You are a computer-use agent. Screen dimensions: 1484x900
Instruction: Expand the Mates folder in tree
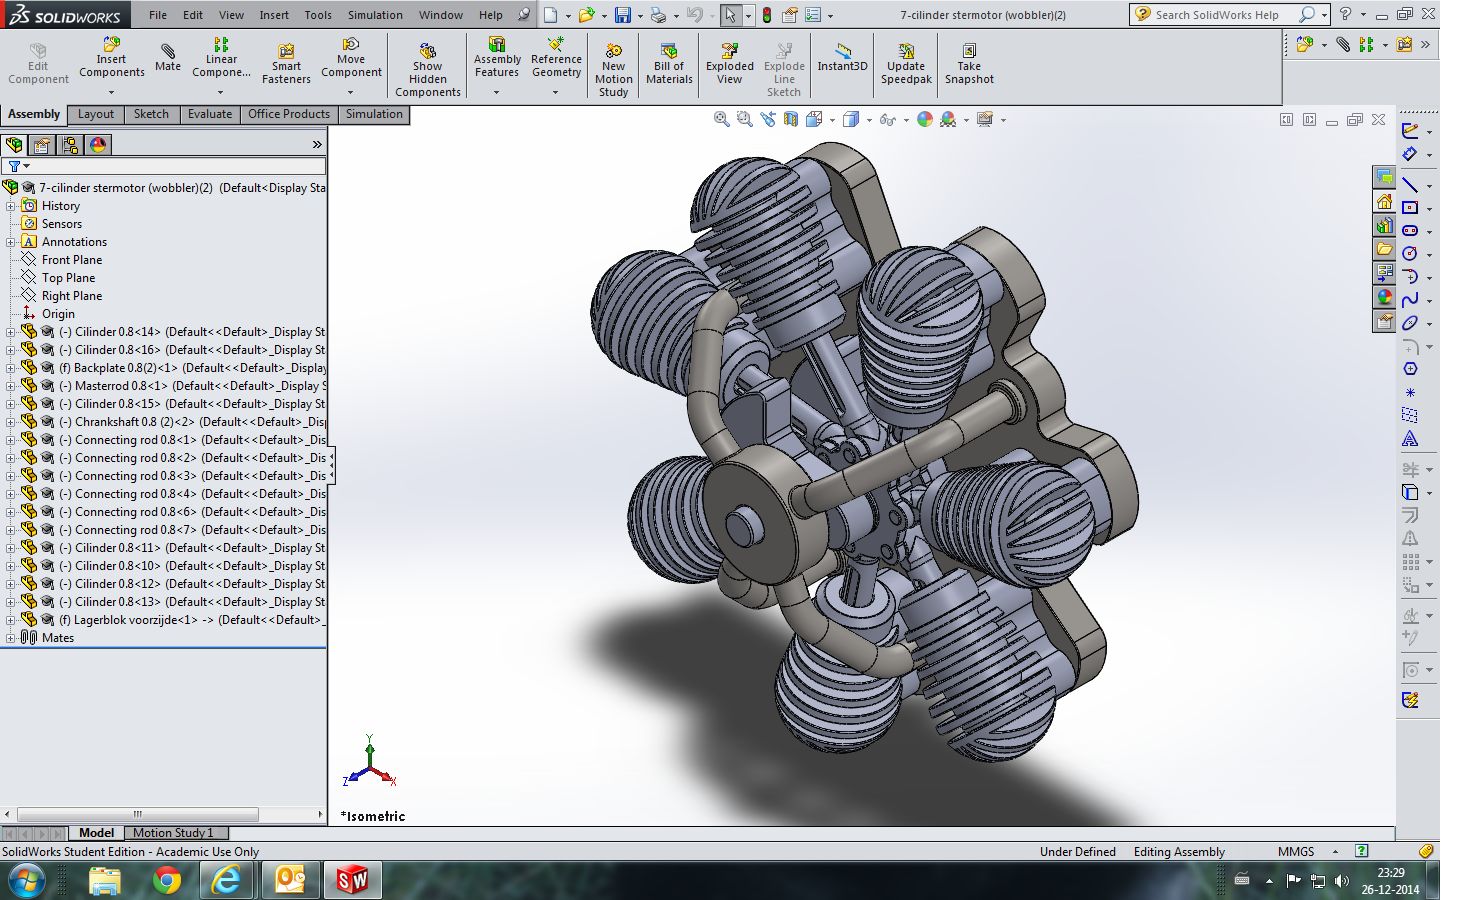coord(10,638)
